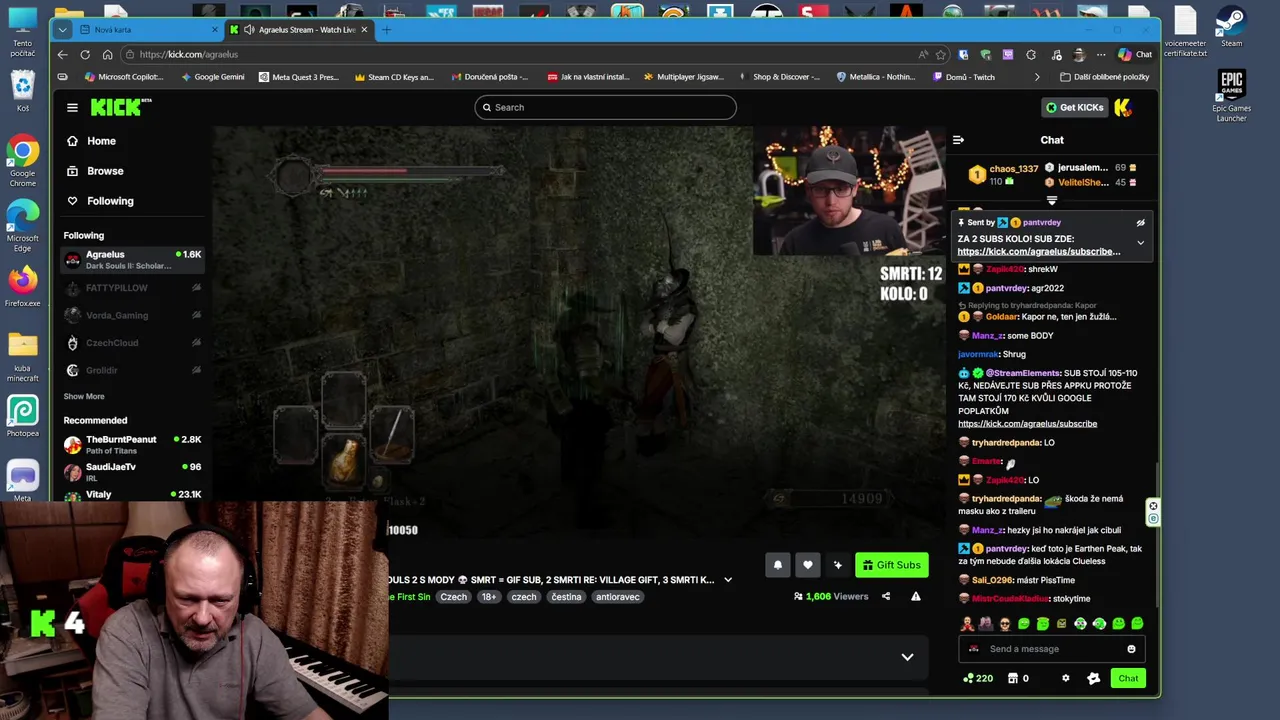Viewport: 1280px width, 720px height.
Task: Open Epic Games Launcher desktop icon
Action: click(x=1231, y=96)
